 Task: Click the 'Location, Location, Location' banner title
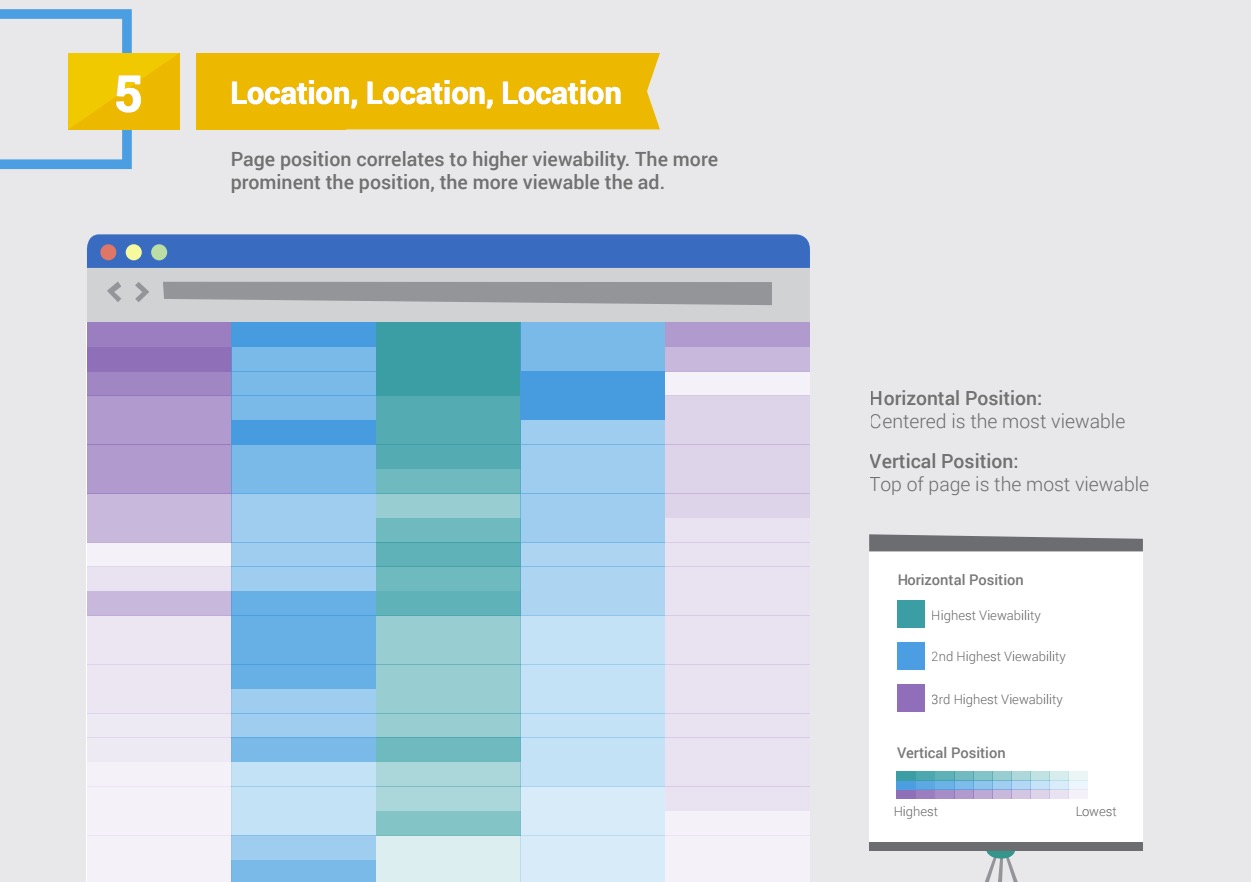(426, 93)
